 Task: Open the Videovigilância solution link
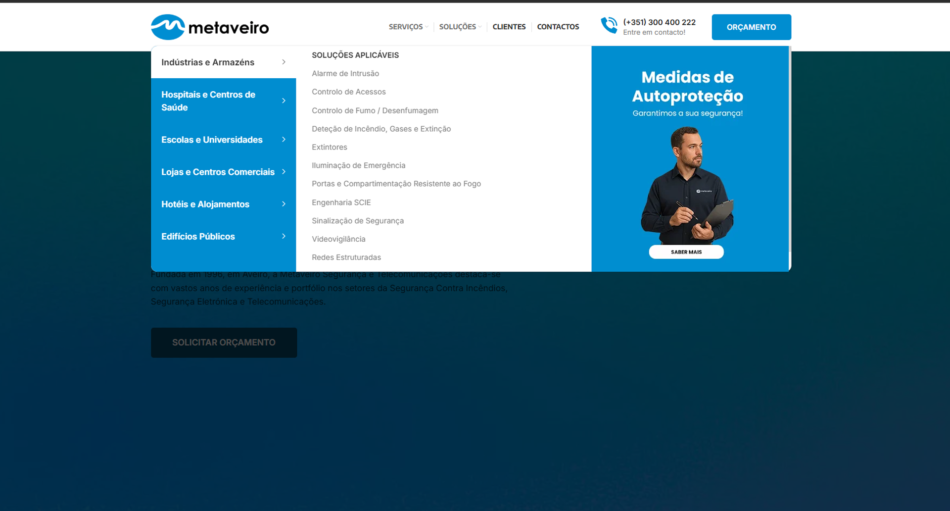(338, 239)
